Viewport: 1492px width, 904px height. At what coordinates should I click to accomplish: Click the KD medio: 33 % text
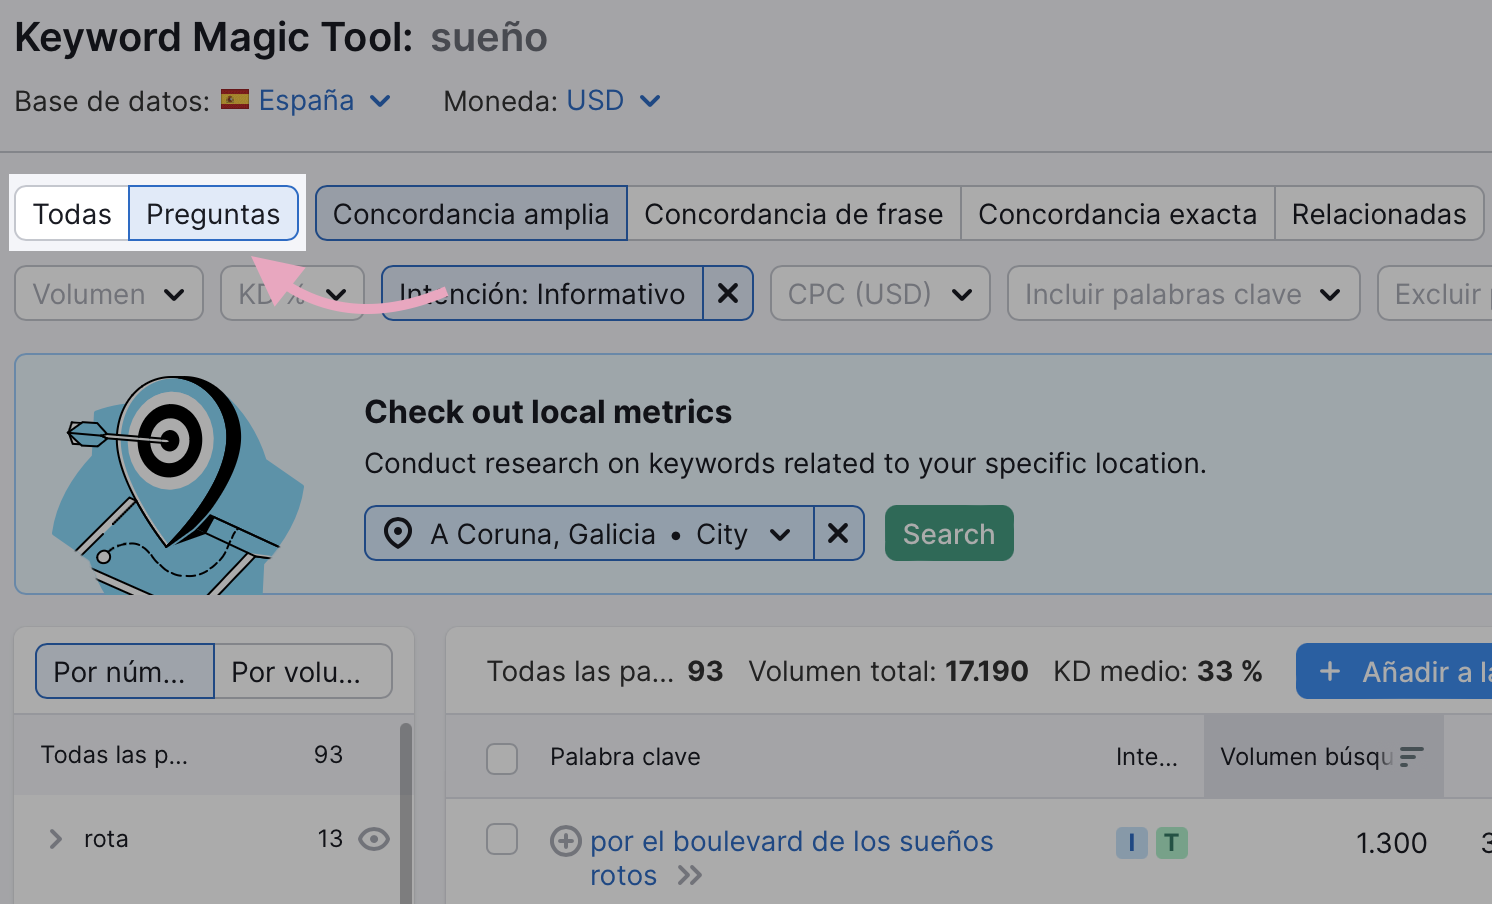[x=1157, y=671]
